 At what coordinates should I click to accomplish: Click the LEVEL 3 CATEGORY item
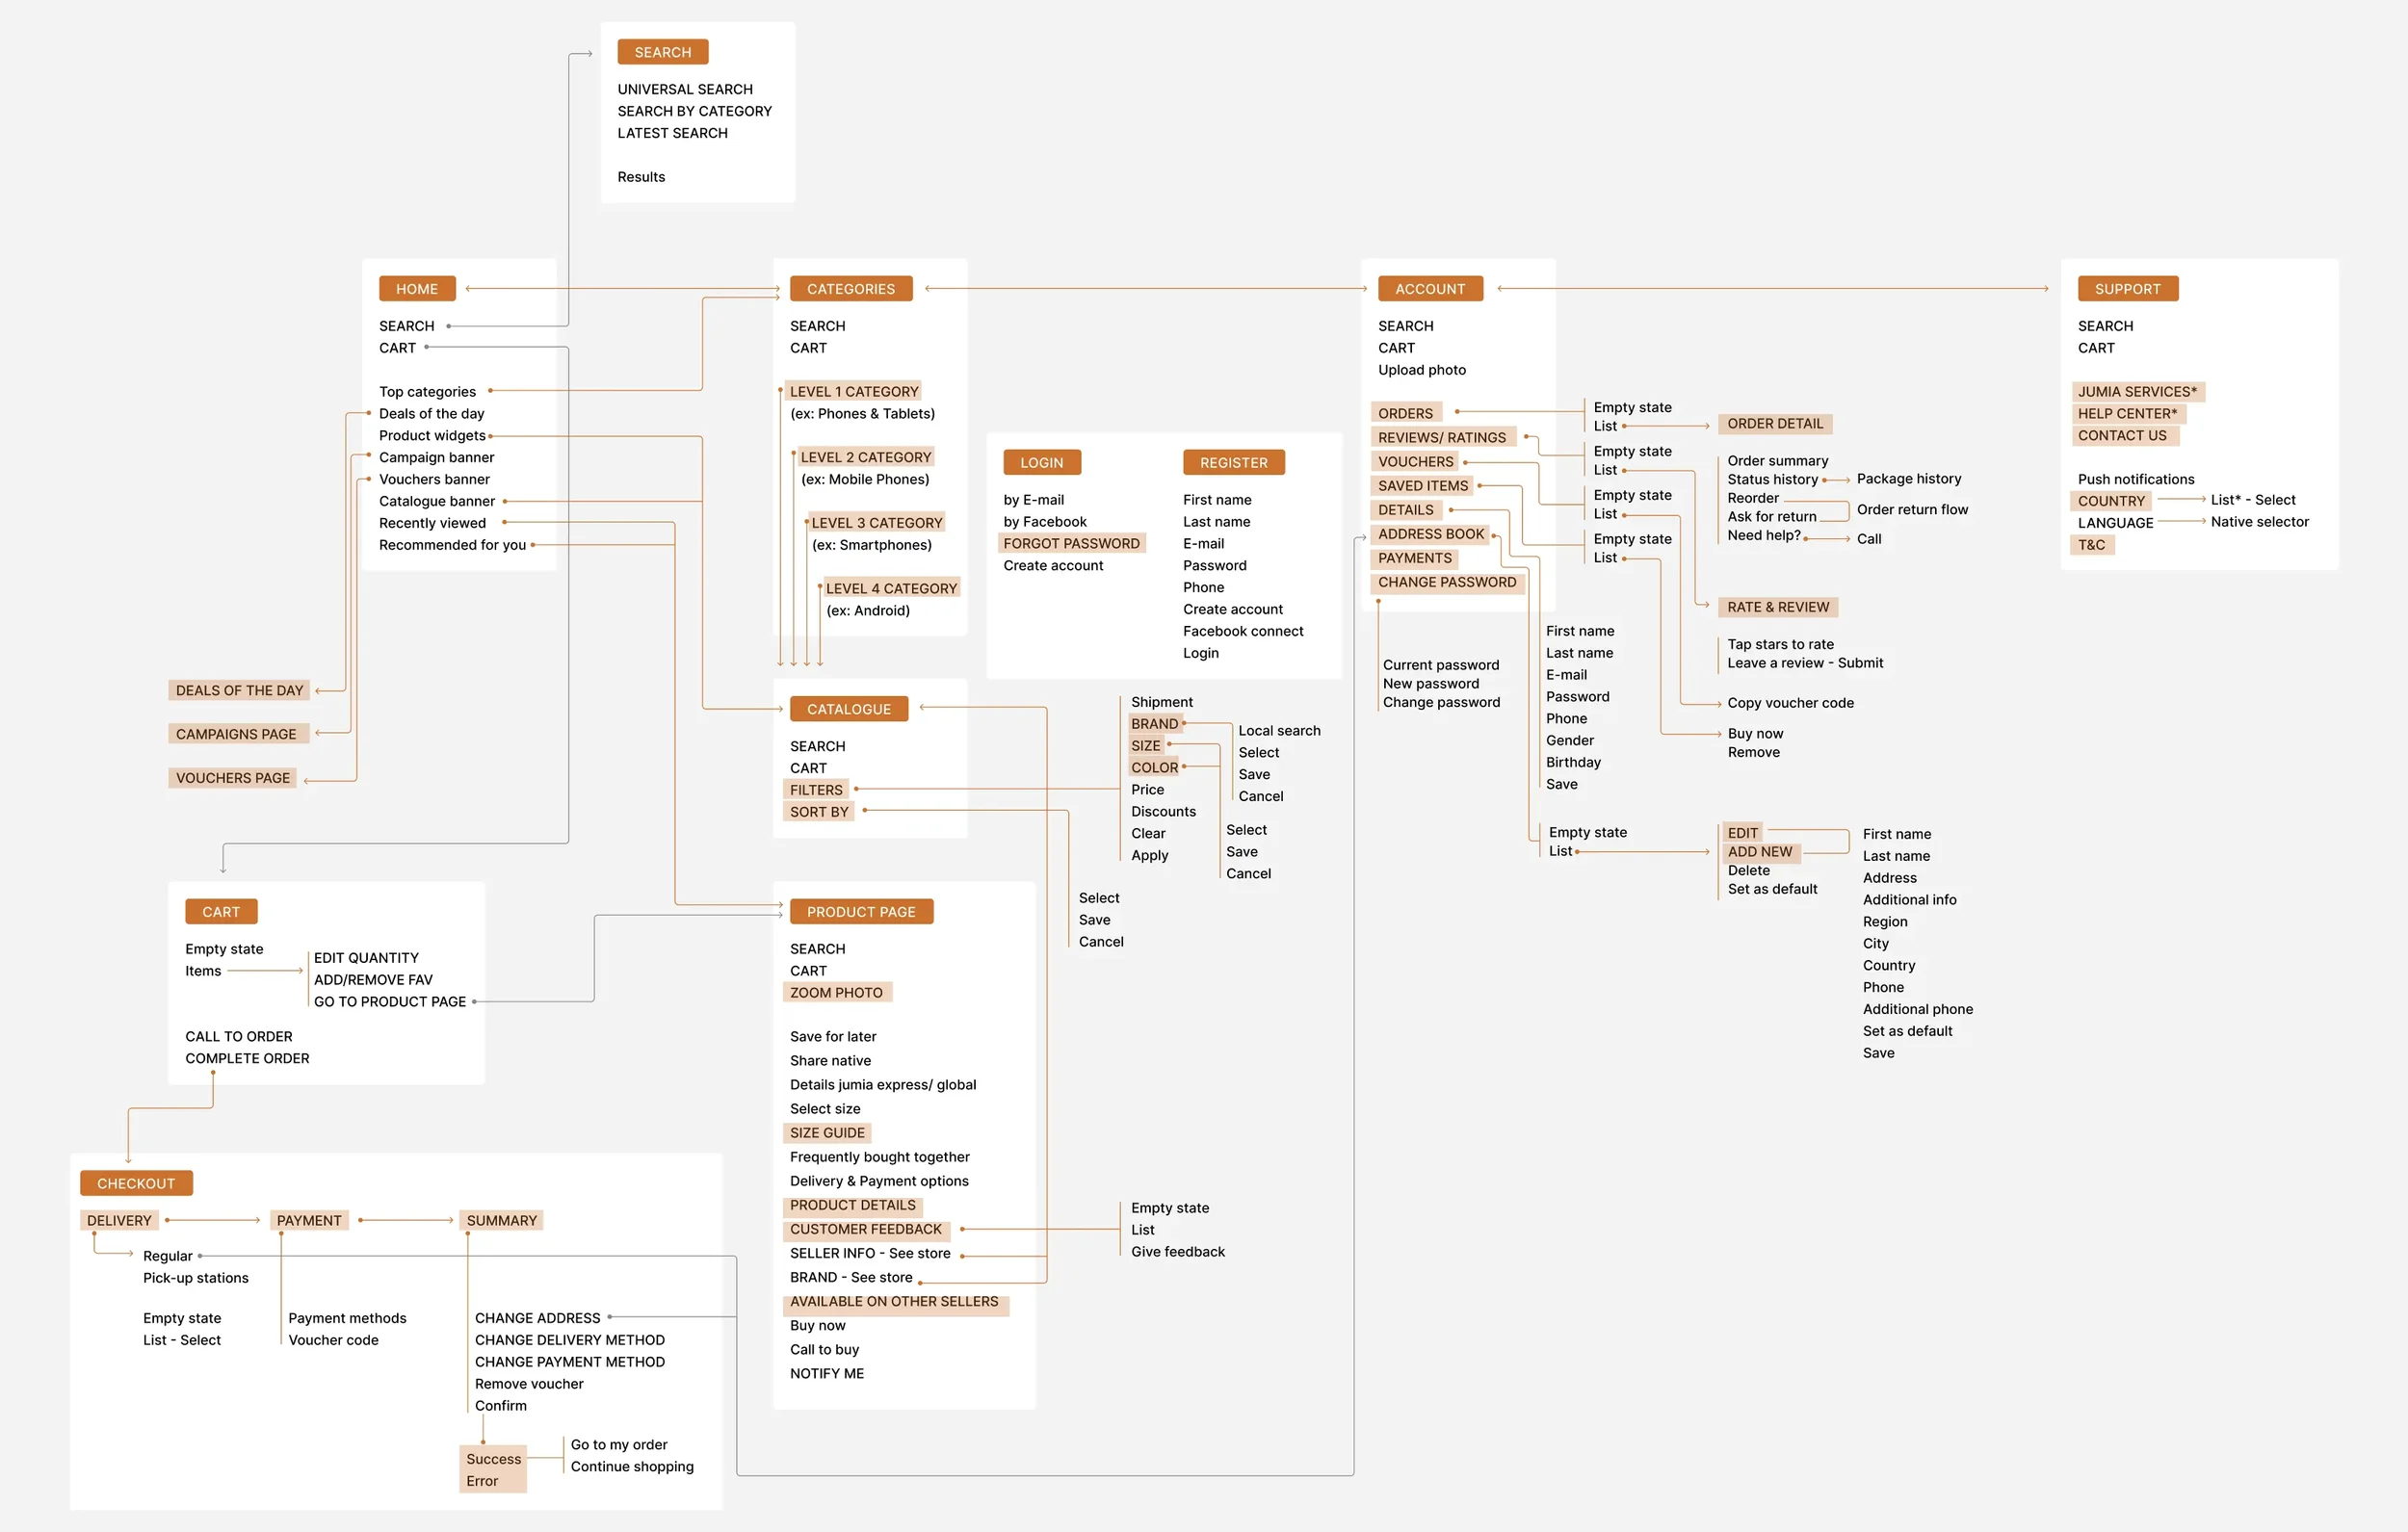pyautogui.click(x=876, y=523)
